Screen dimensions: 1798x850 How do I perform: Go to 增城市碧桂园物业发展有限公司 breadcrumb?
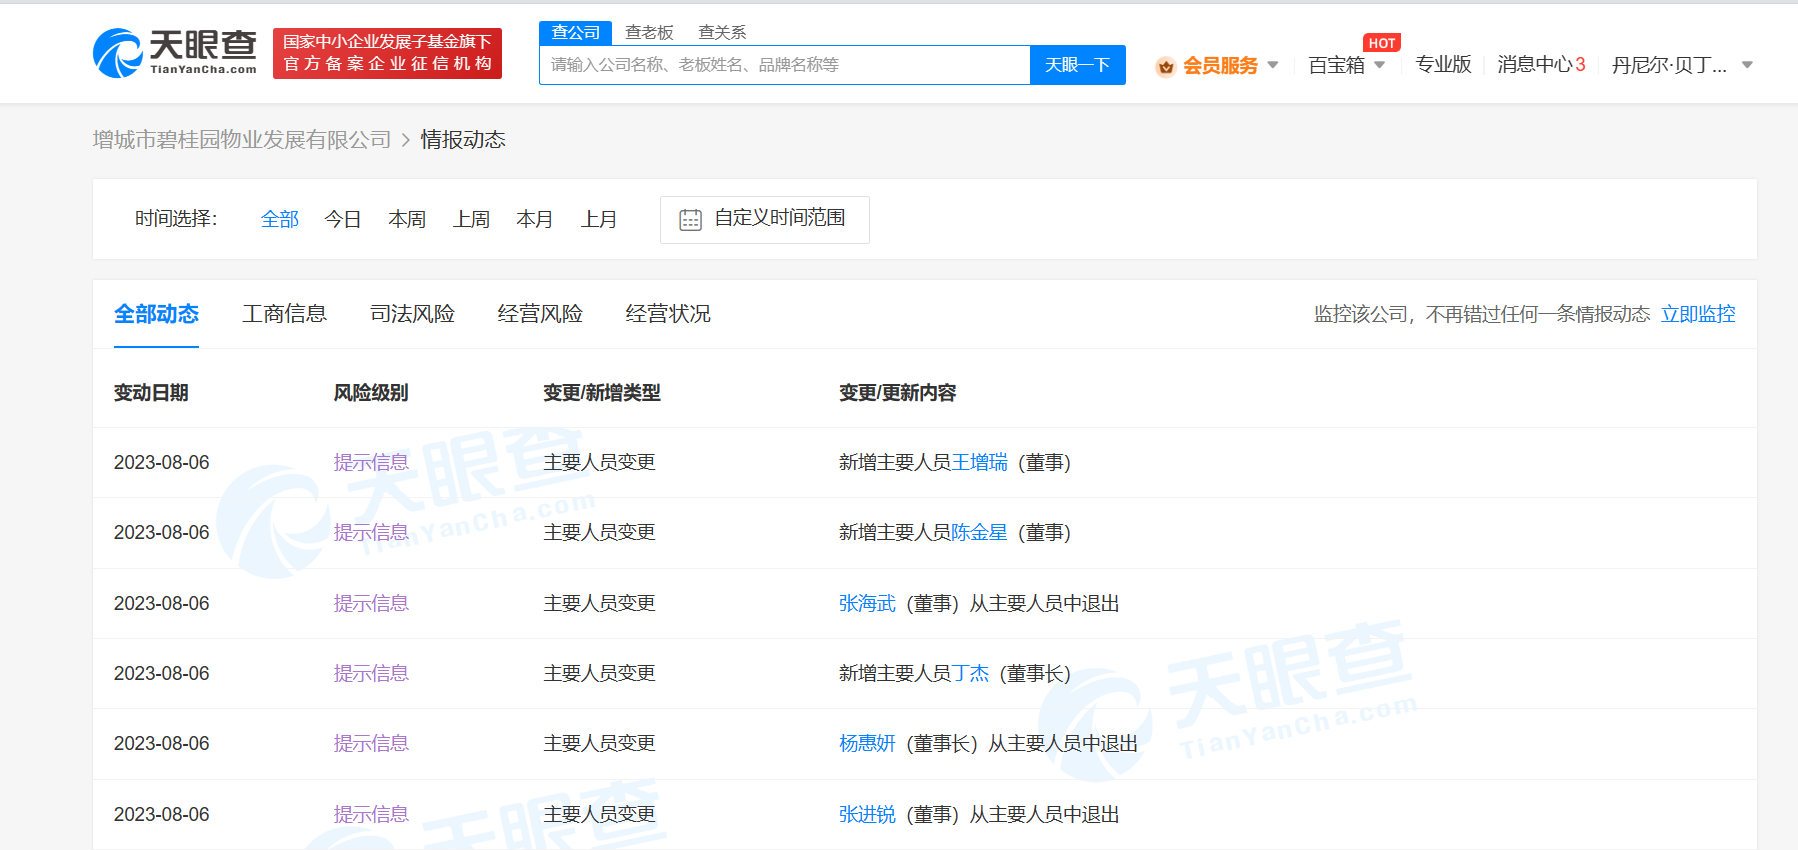pyautogui.click(x=242, y=140)
